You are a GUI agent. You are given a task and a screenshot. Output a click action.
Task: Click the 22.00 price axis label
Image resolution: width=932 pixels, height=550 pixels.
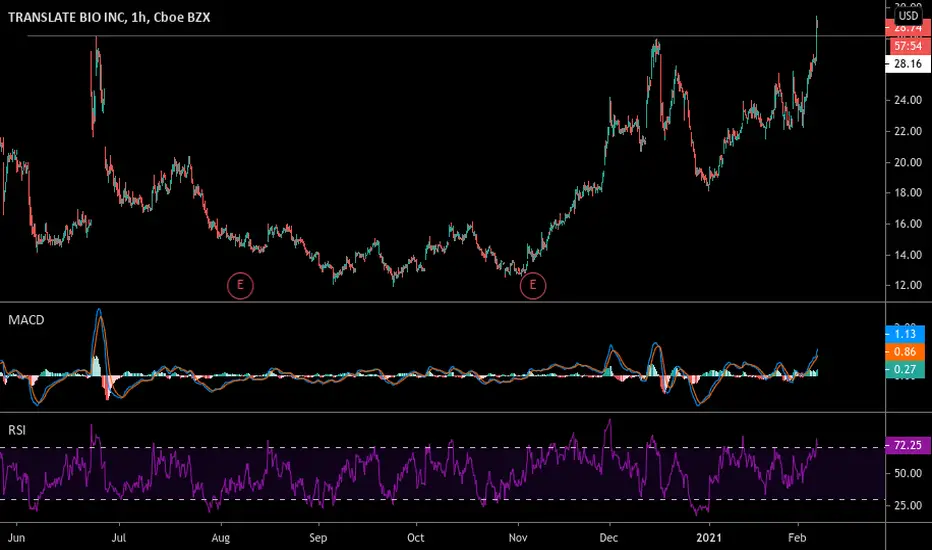[x=908, y=131]
